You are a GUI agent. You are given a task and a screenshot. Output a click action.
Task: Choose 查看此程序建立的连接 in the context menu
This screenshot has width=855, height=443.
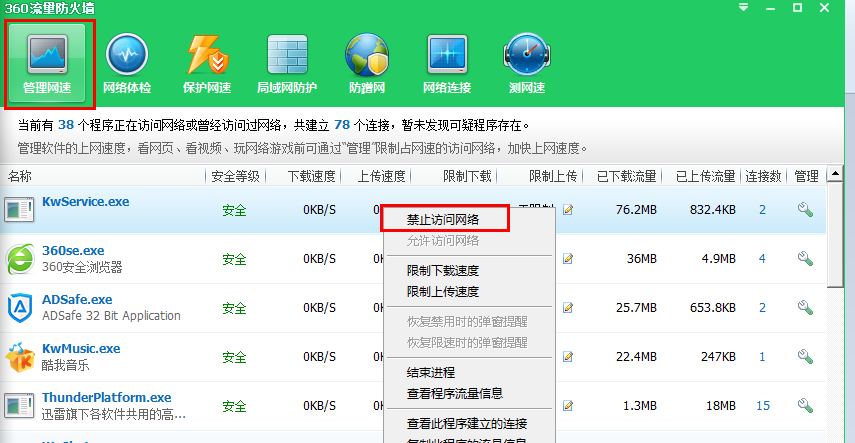(x=467, y=424)
